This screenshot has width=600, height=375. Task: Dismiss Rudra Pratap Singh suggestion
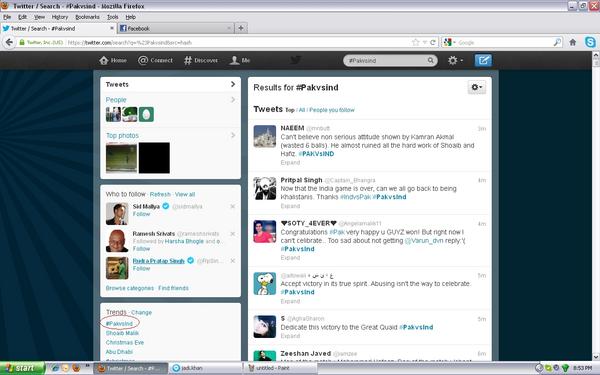tap(232, 261)
